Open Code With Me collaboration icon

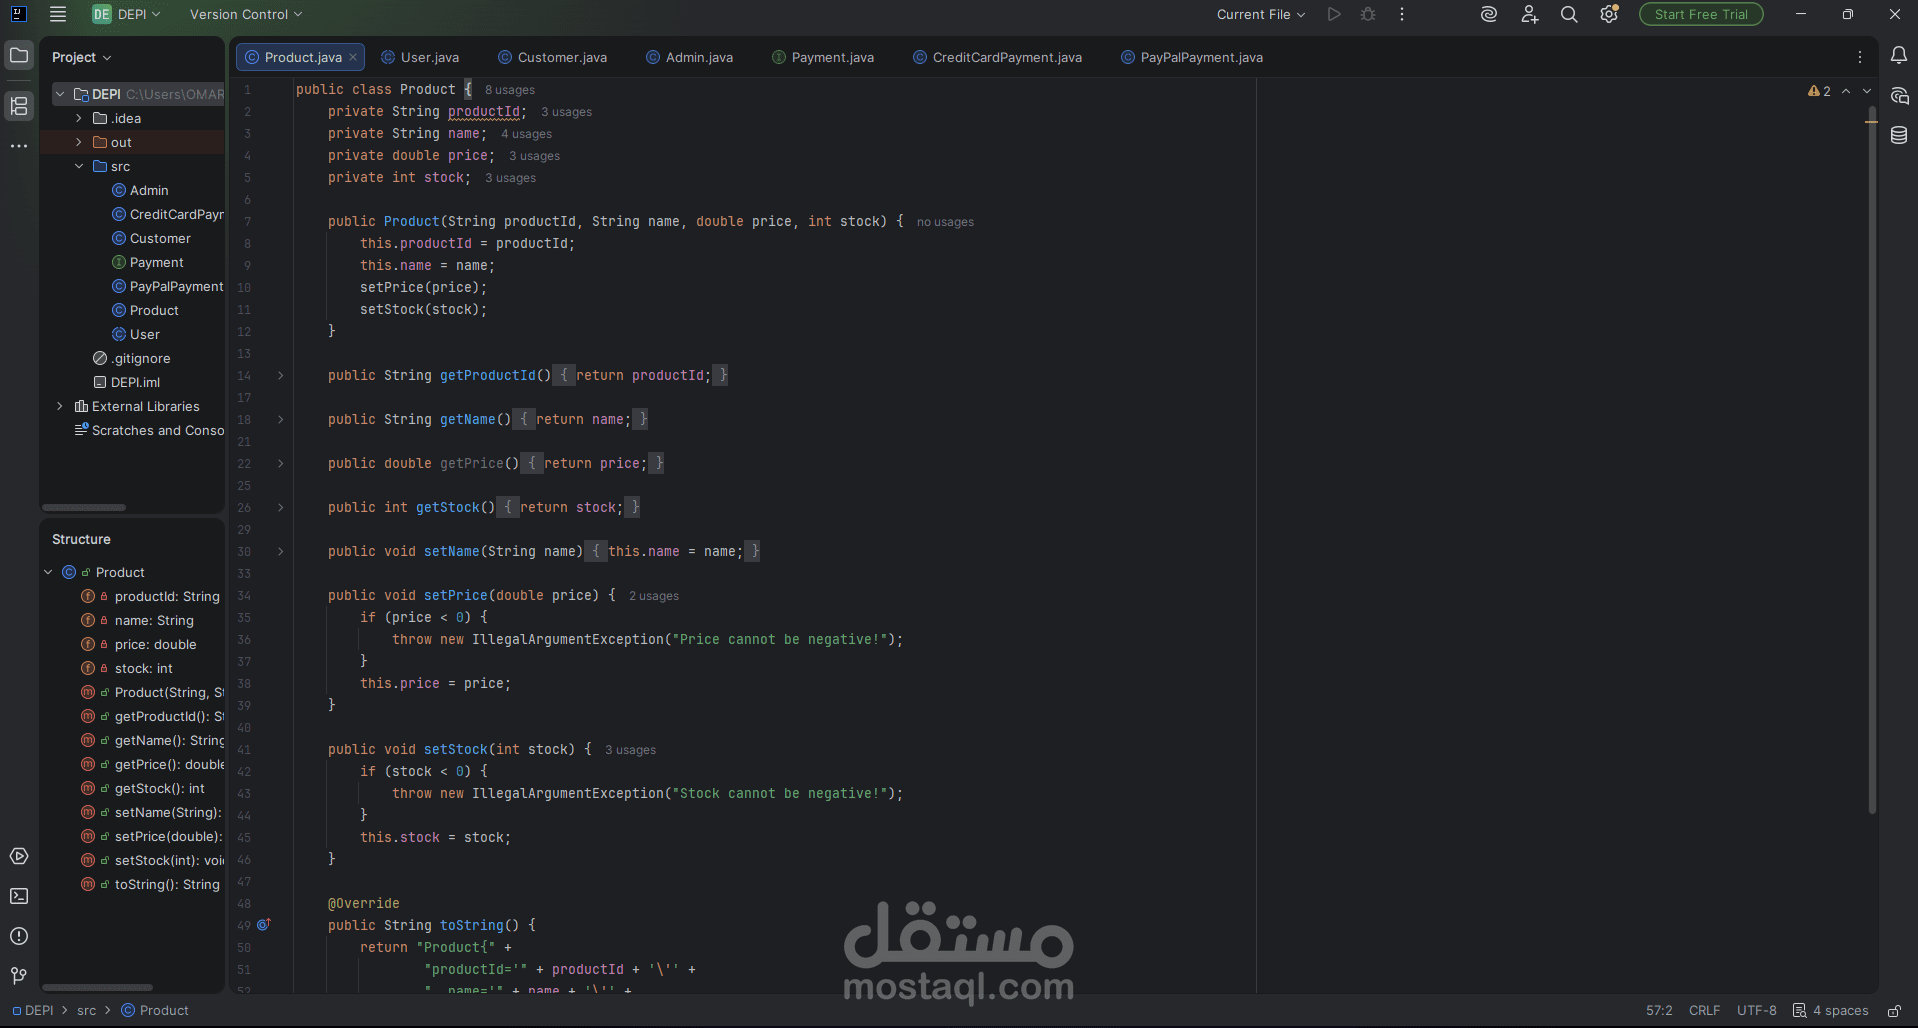(x=1529, y=14)
